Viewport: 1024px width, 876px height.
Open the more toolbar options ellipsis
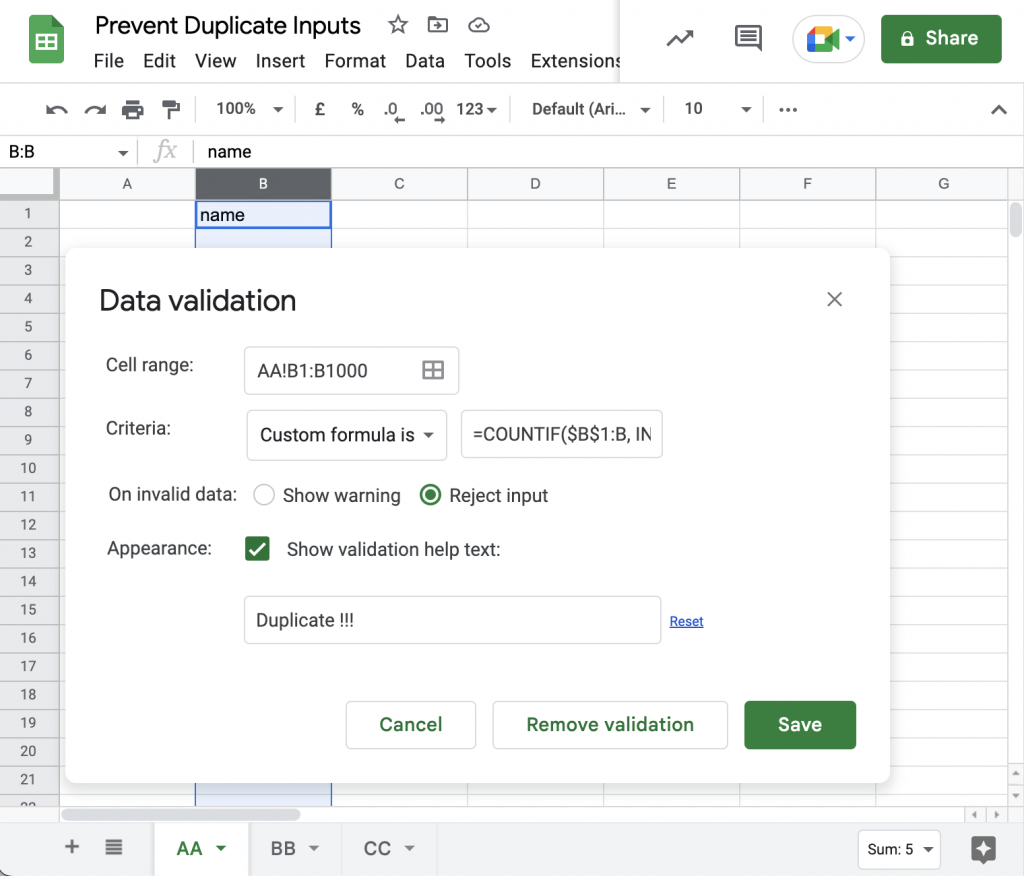(x=788, y=109)
